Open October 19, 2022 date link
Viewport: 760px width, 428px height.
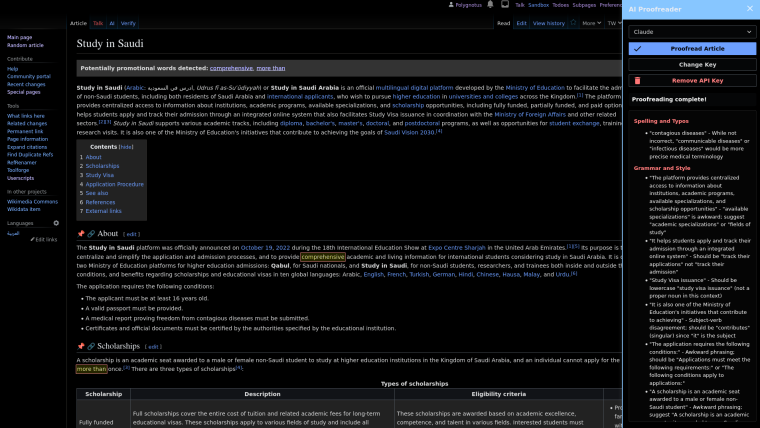(x=265, y=248)
